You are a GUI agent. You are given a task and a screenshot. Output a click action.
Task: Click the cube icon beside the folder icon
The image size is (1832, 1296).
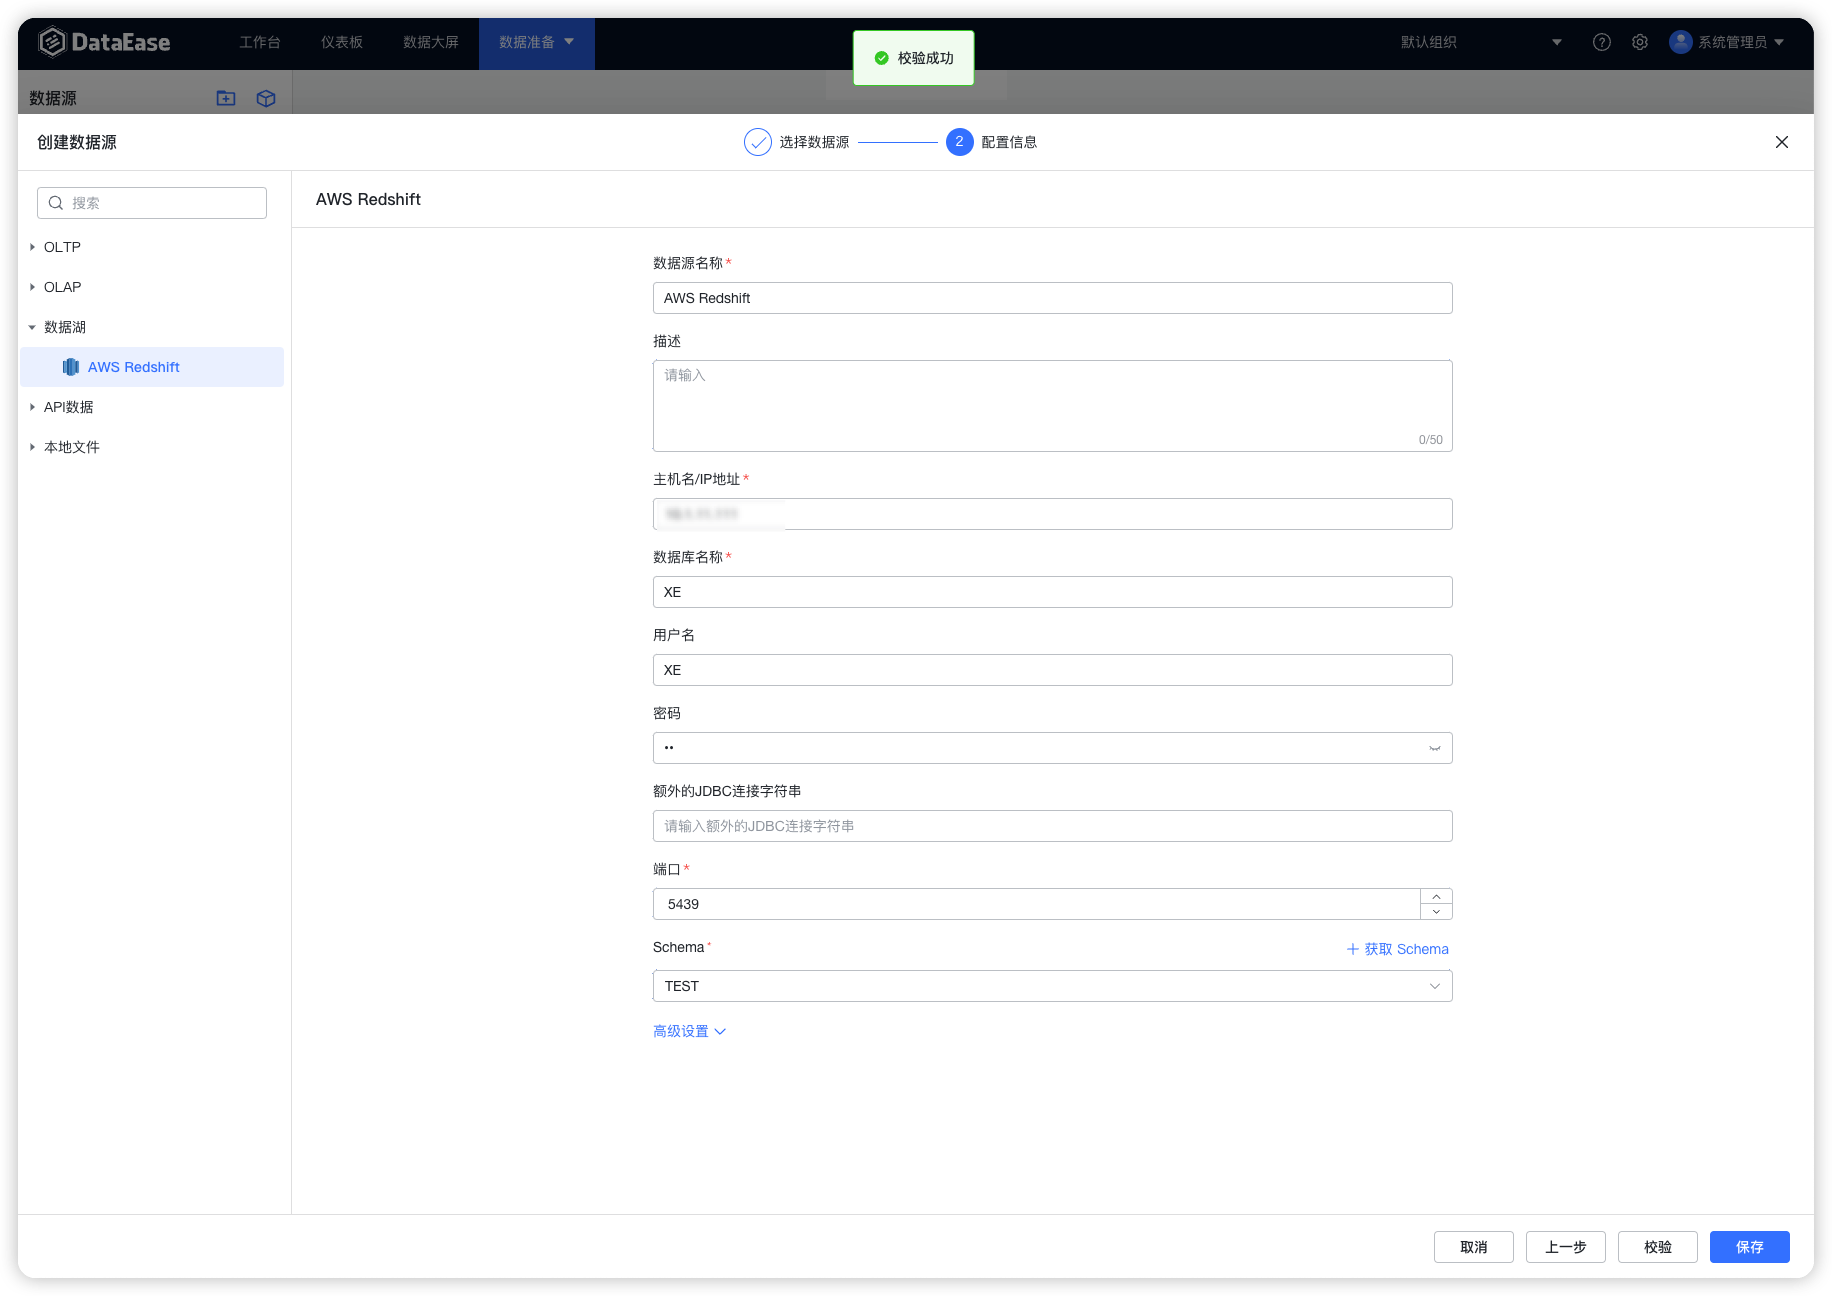click(265, 97)
